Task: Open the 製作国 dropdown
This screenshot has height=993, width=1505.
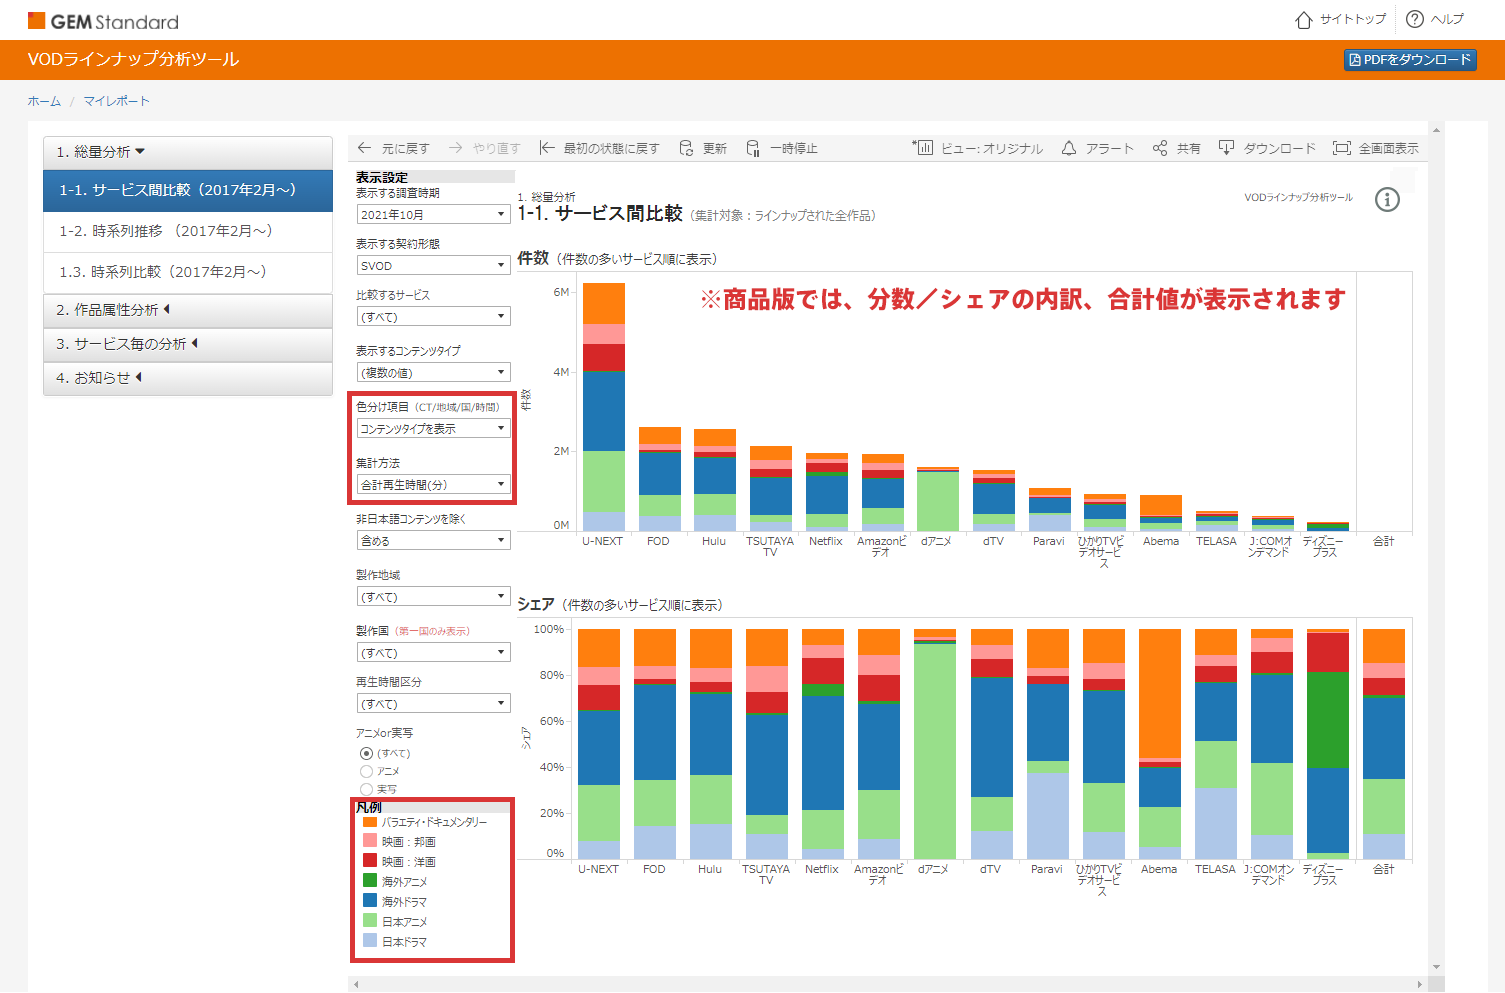Action: [x=434, y=652]
